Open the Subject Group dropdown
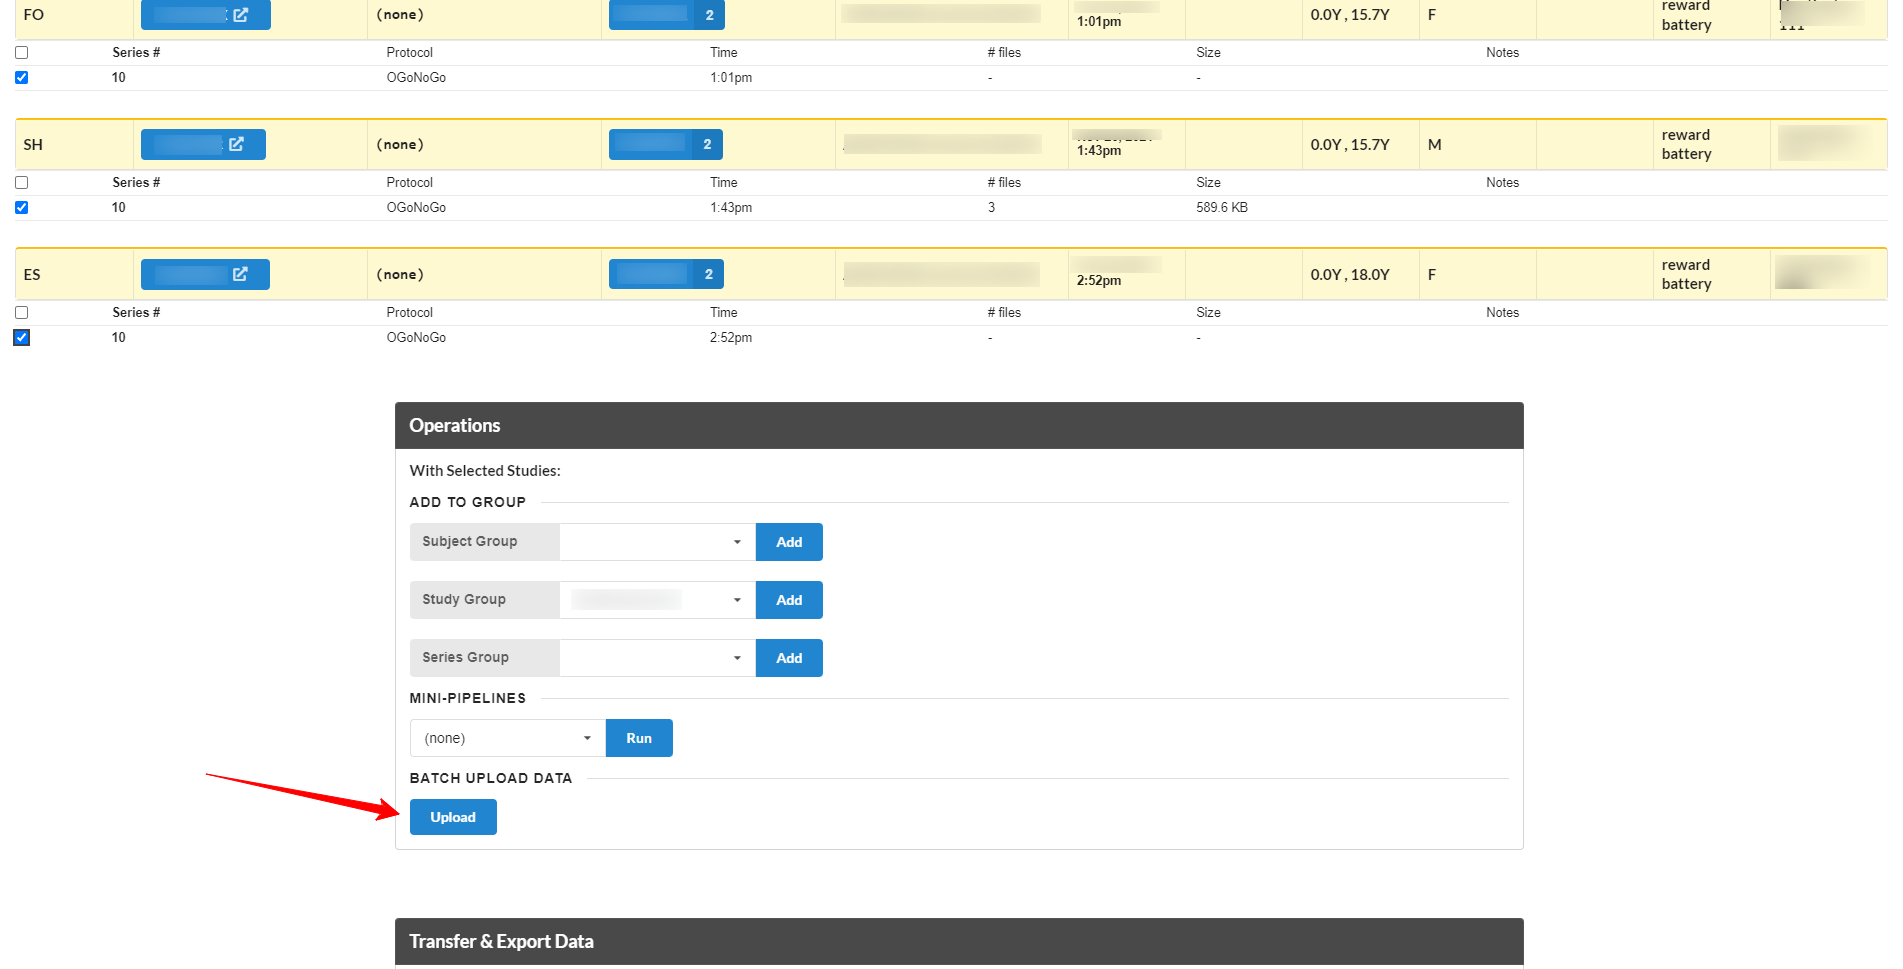The width and height of the screenshot is (1903, 969). (x=657, y=542)
